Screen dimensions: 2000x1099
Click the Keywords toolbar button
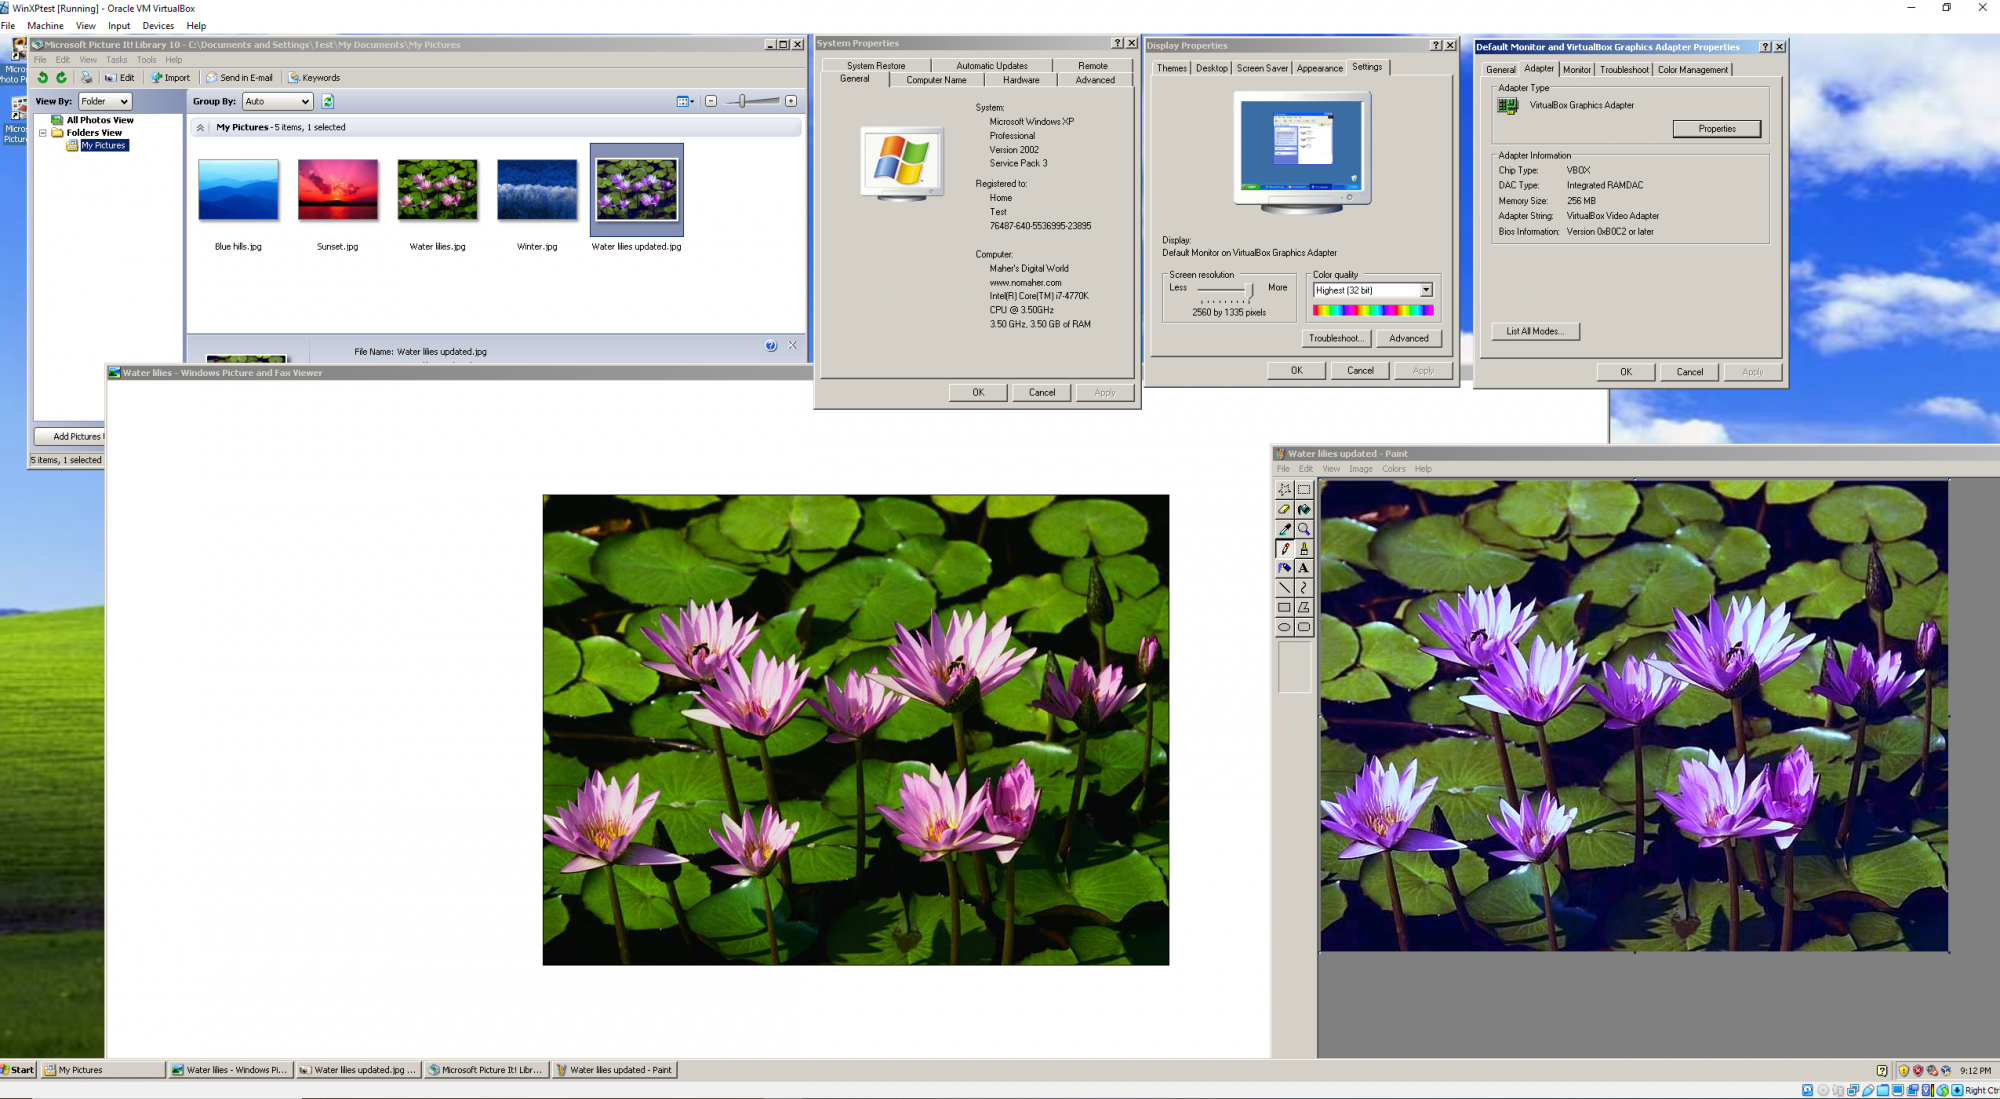coord(315,77)
